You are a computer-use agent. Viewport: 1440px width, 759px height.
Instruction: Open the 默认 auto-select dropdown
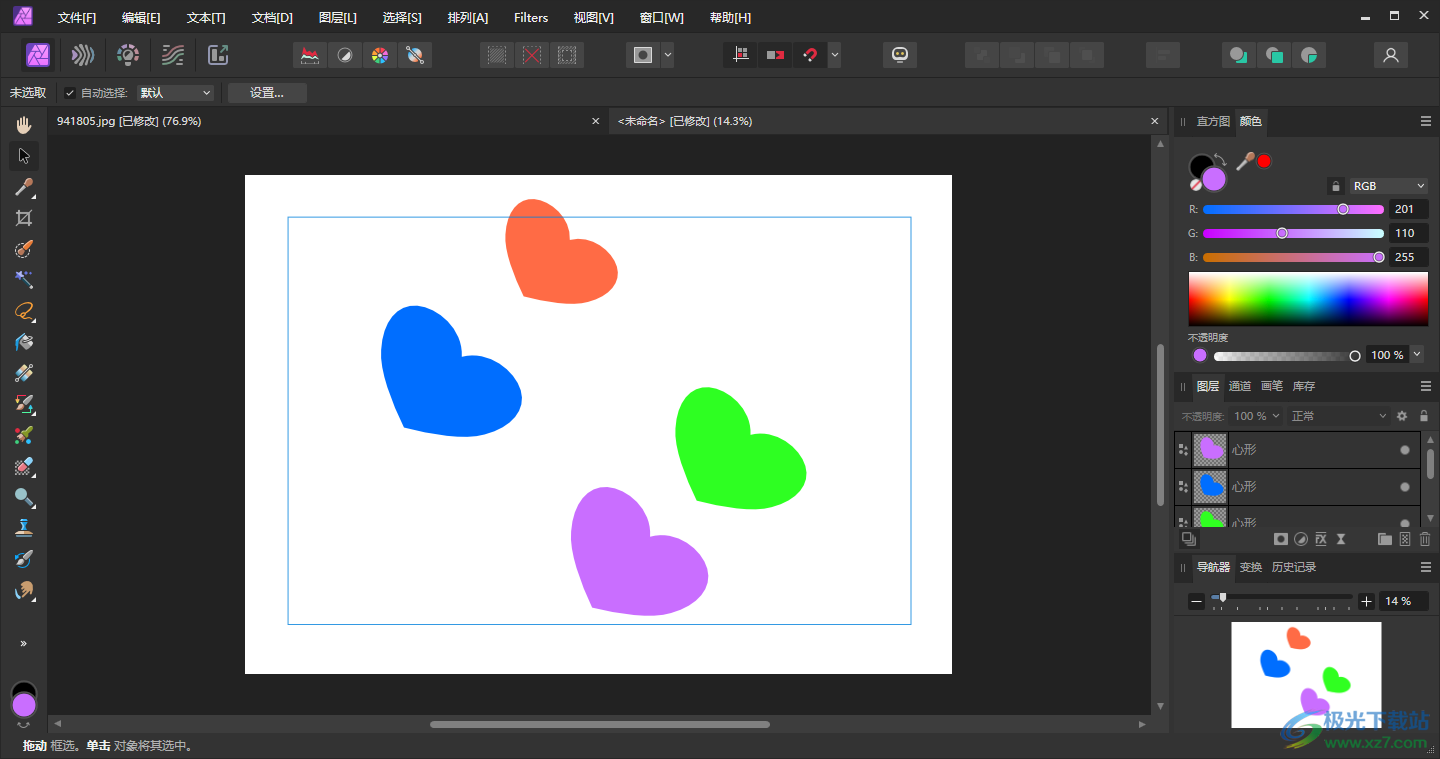click(x=176, y=93)
